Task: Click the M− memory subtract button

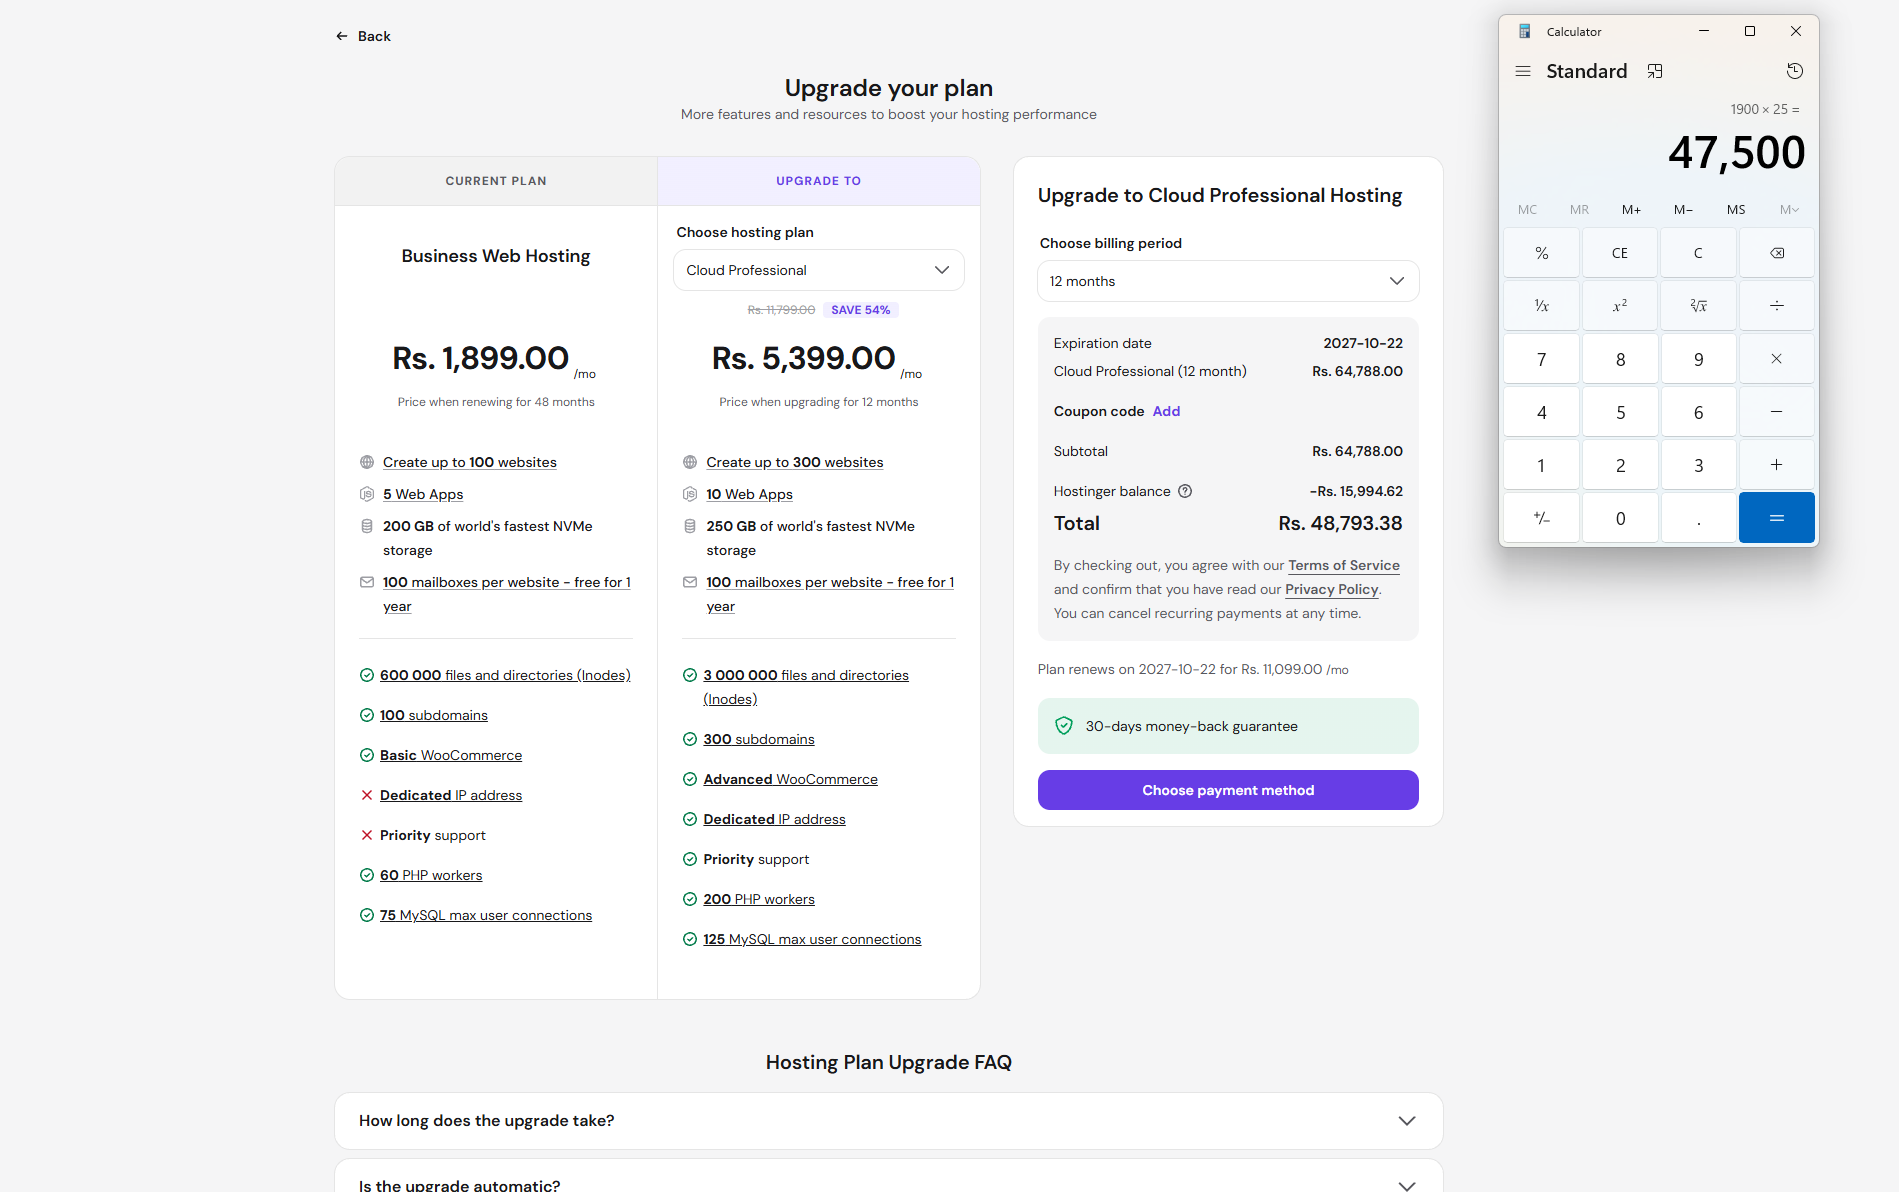Action: coord(1683,210)
